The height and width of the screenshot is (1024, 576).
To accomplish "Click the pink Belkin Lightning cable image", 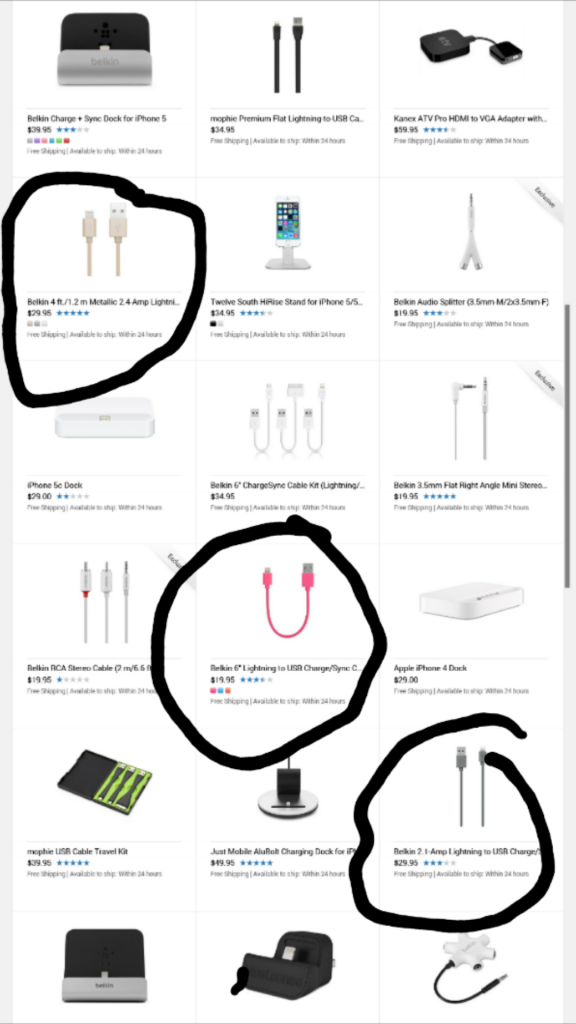I will (288, 599).
